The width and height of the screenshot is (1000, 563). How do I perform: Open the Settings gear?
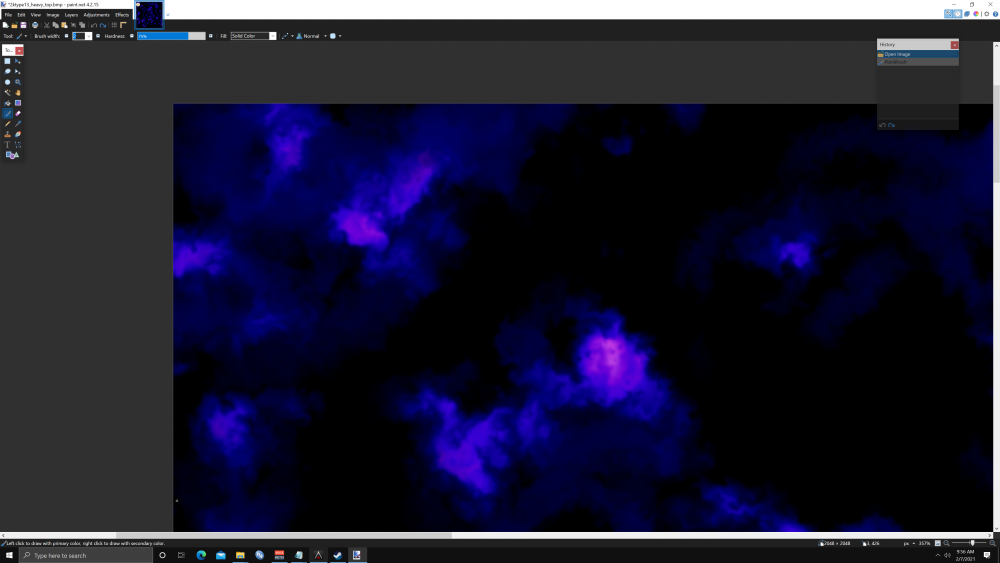(x=987, y=13)
